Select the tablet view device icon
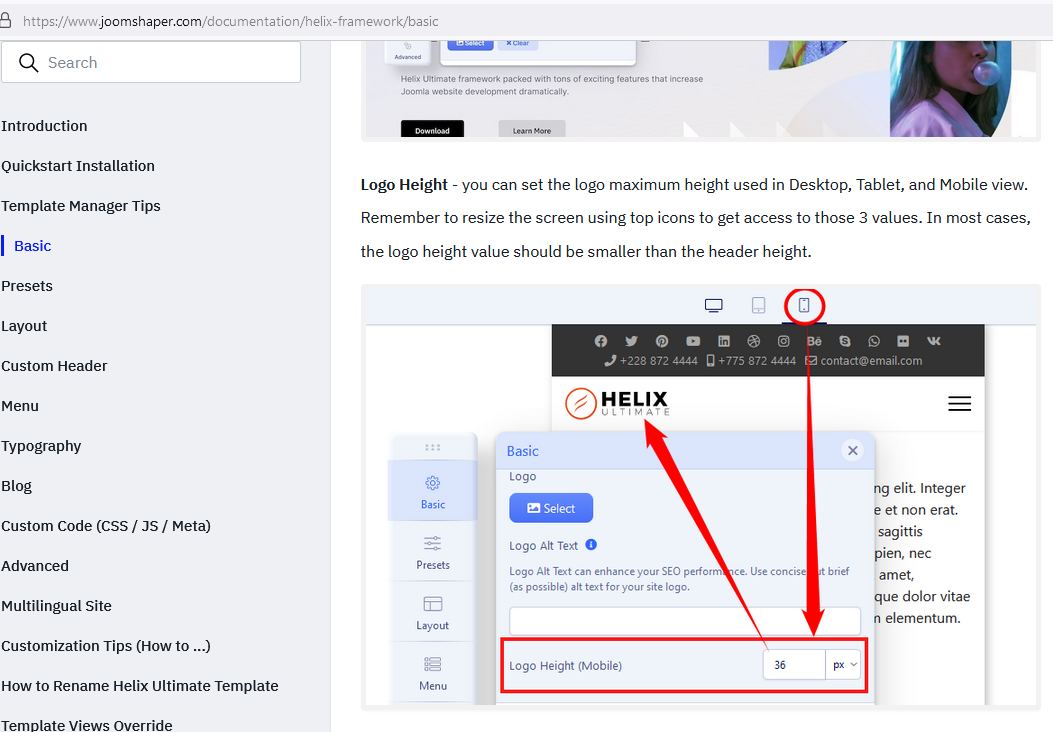Image resolution: width=1053 pixels, height=732 pixels. [x=758, y=305]
